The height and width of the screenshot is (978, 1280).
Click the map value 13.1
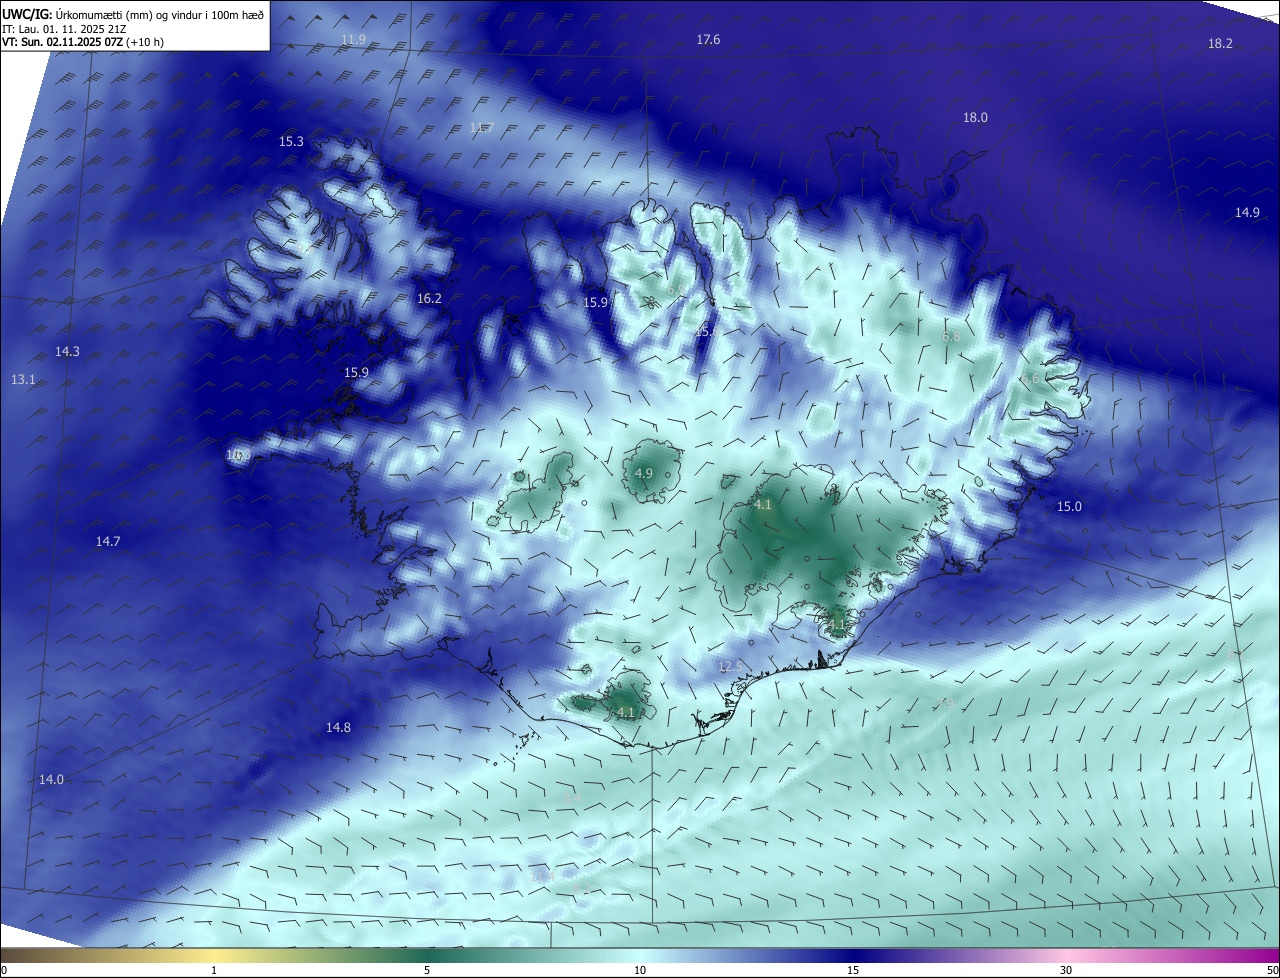23,380
